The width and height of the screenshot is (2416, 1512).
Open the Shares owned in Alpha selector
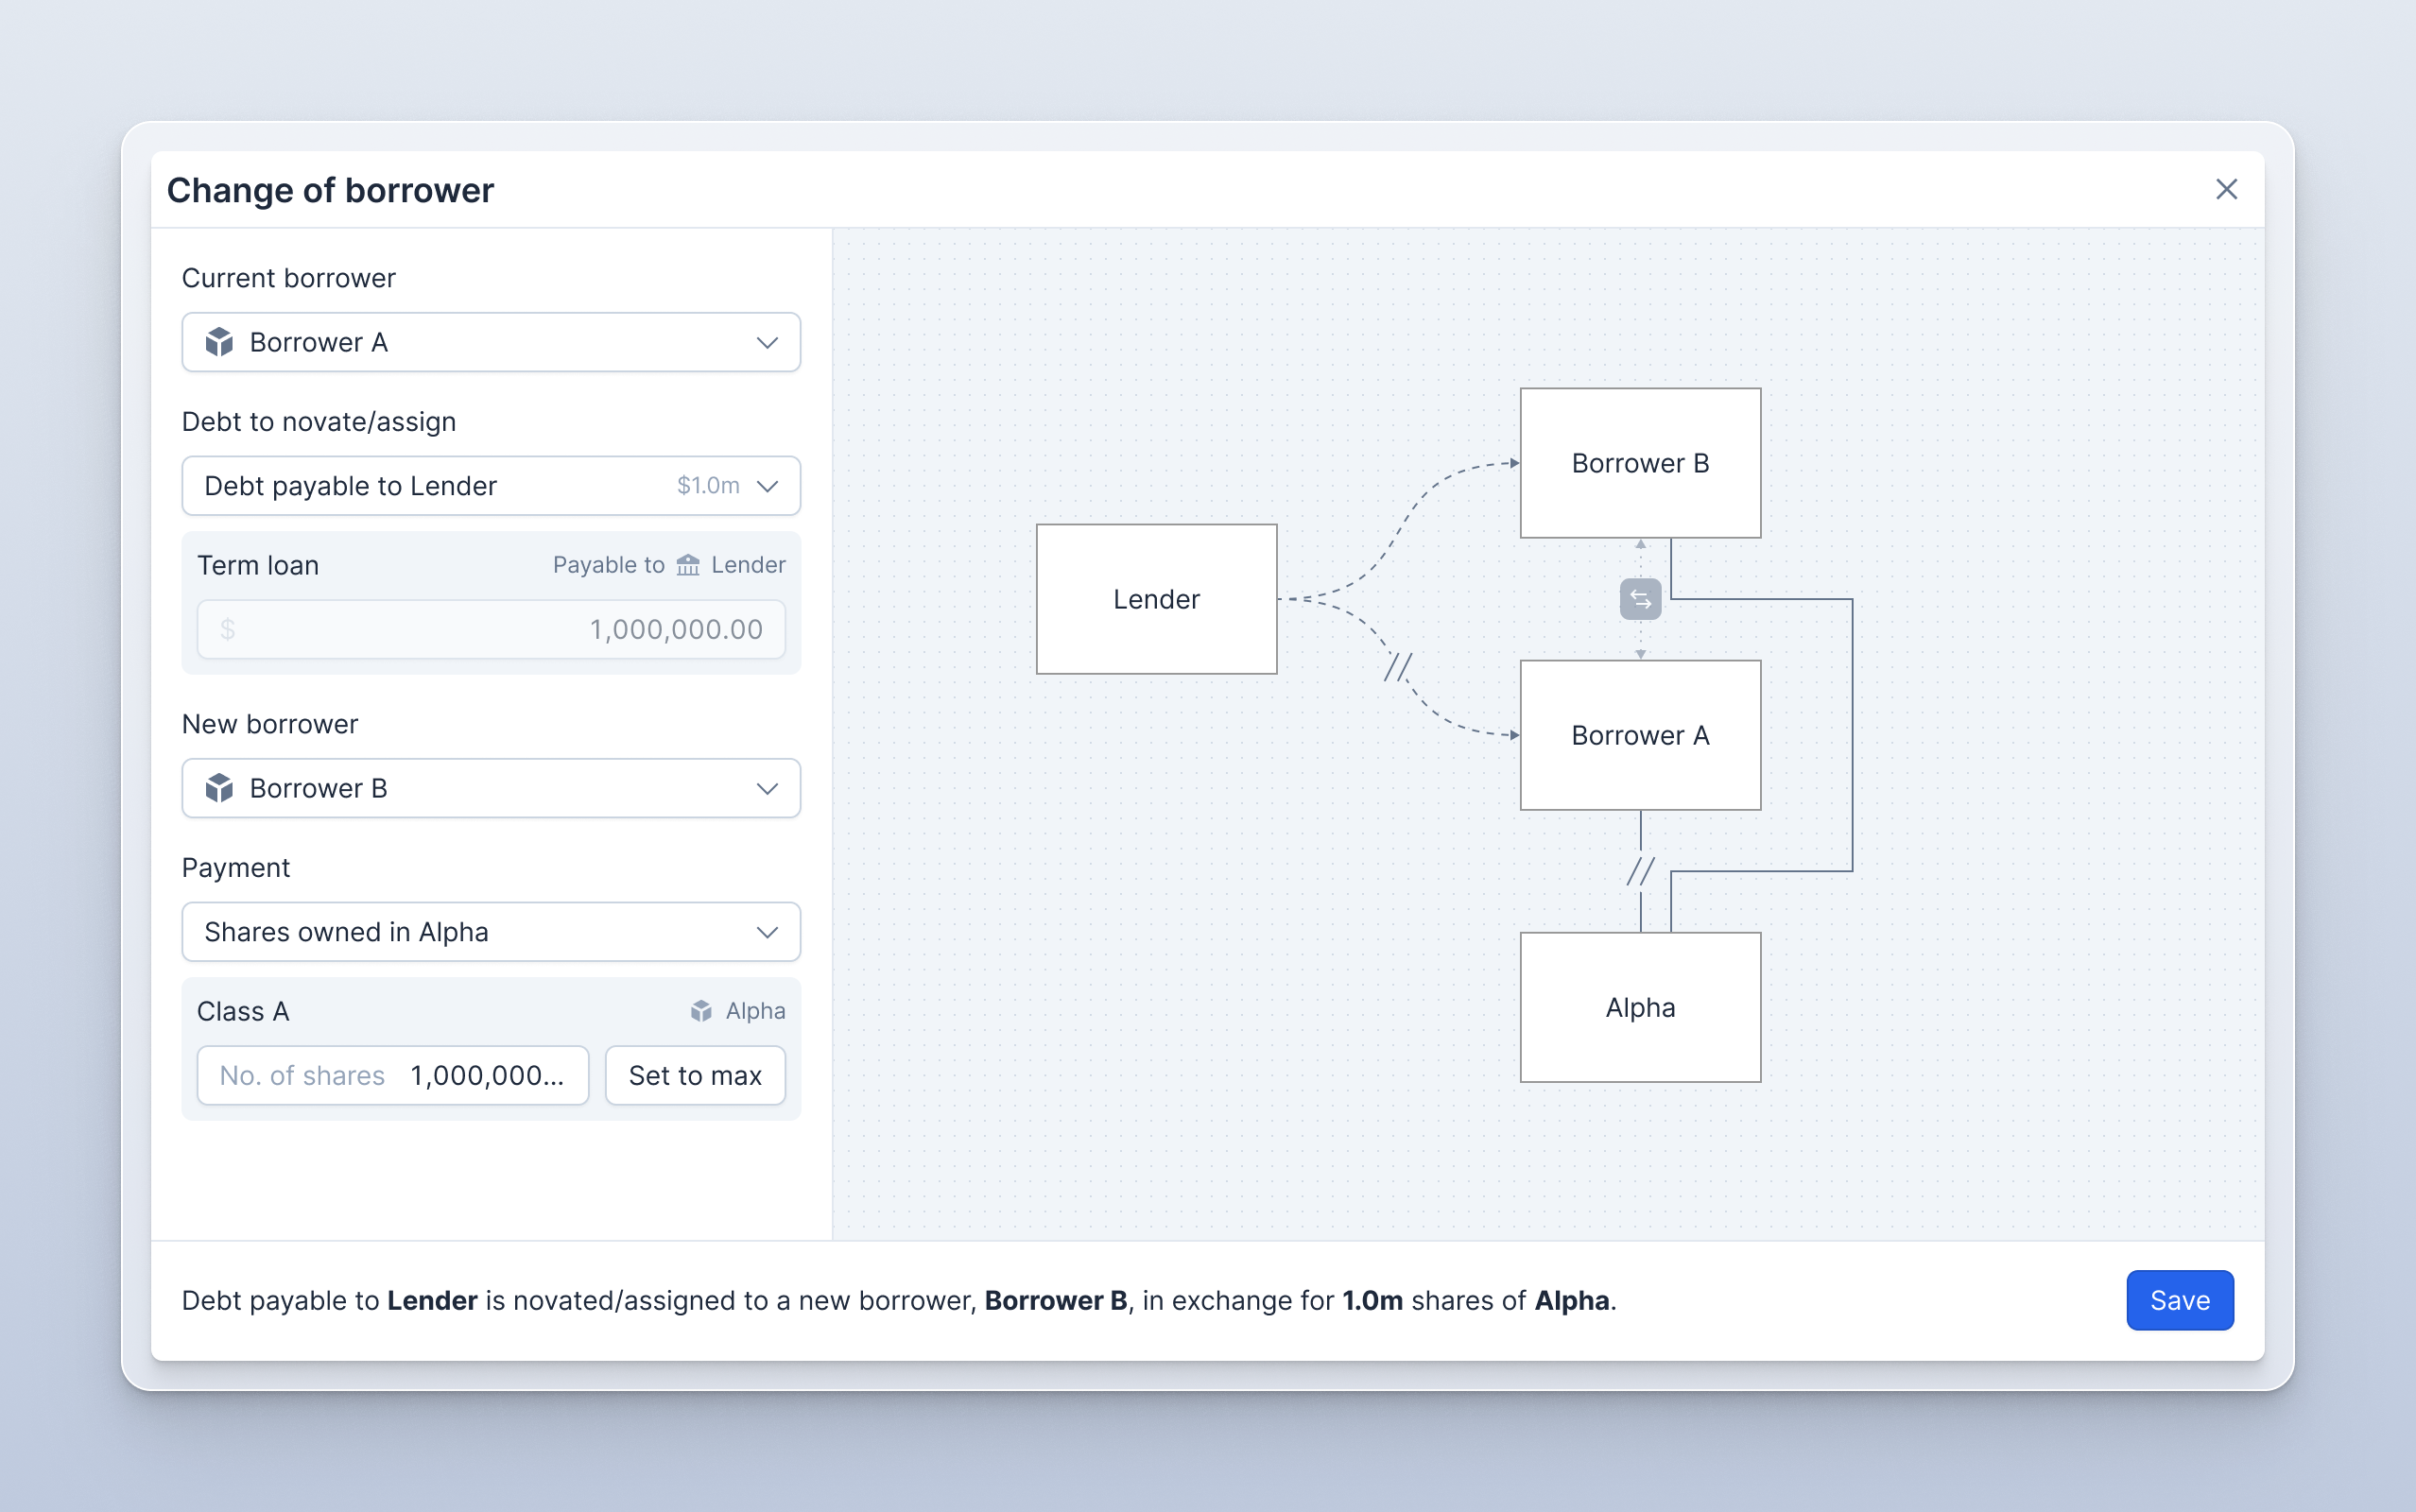(490, 931)
